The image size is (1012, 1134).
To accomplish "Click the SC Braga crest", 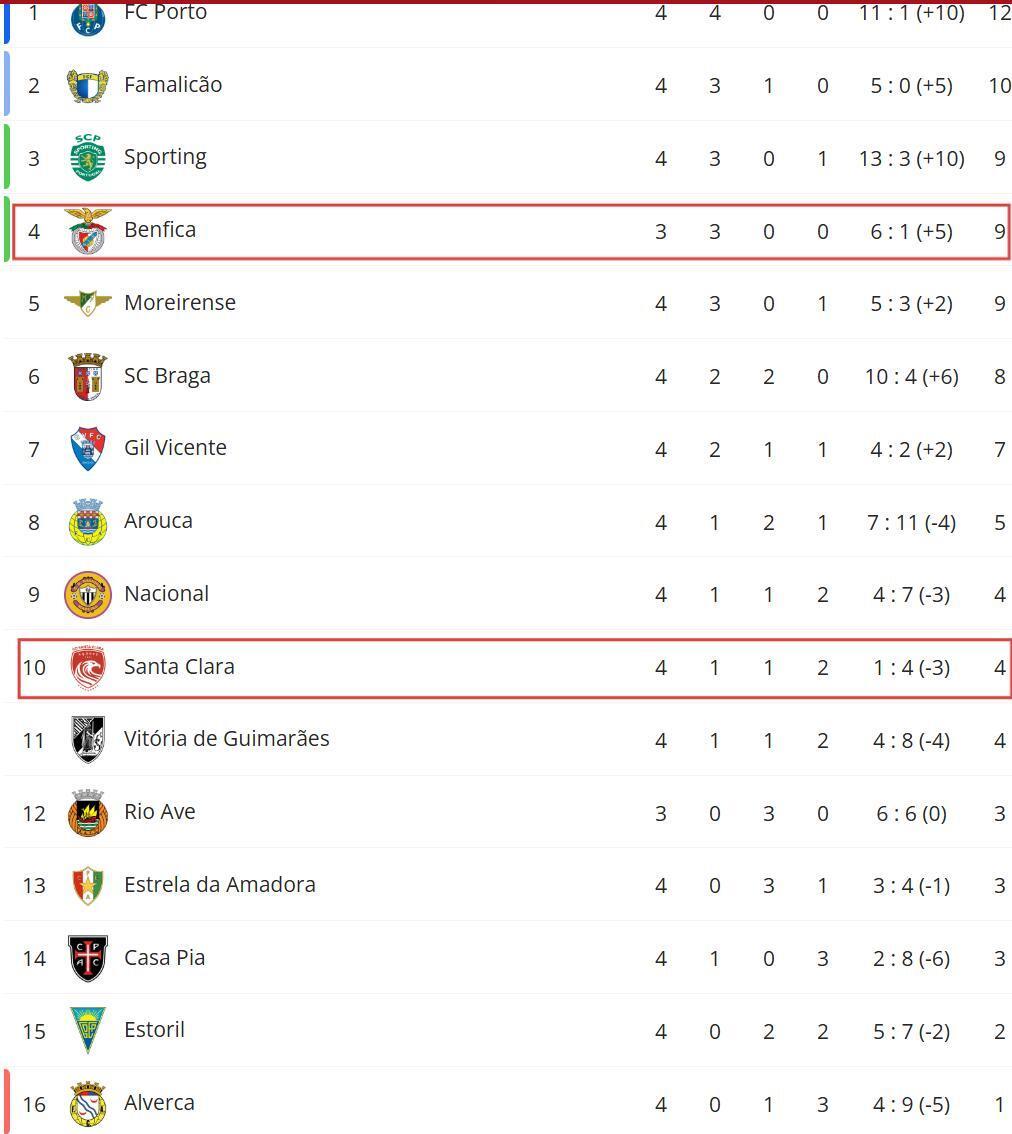I will (88, 376).
